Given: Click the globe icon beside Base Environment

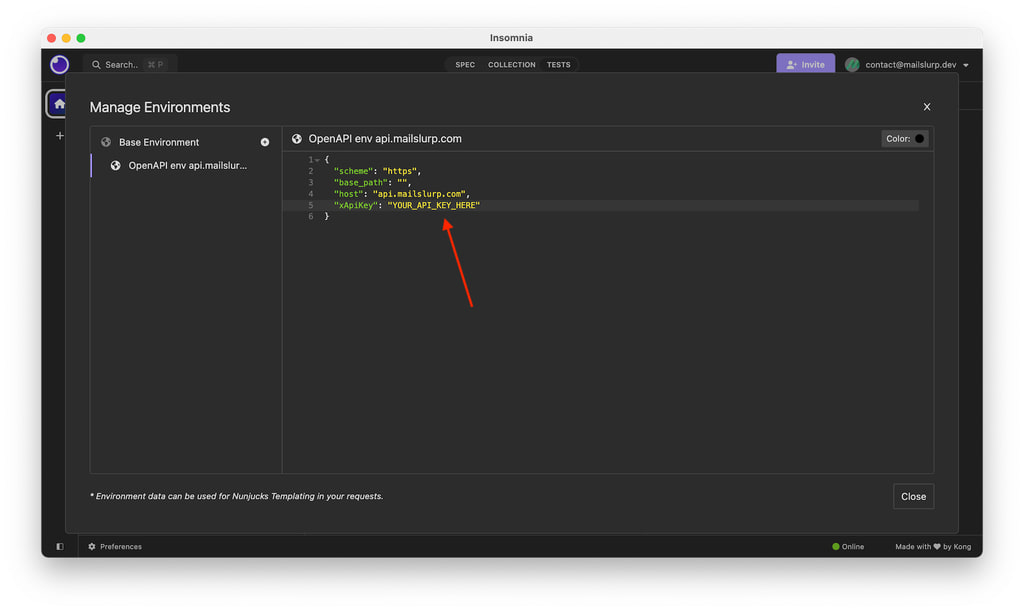Looking at the screenshot, I should click(x=106, y=142).
